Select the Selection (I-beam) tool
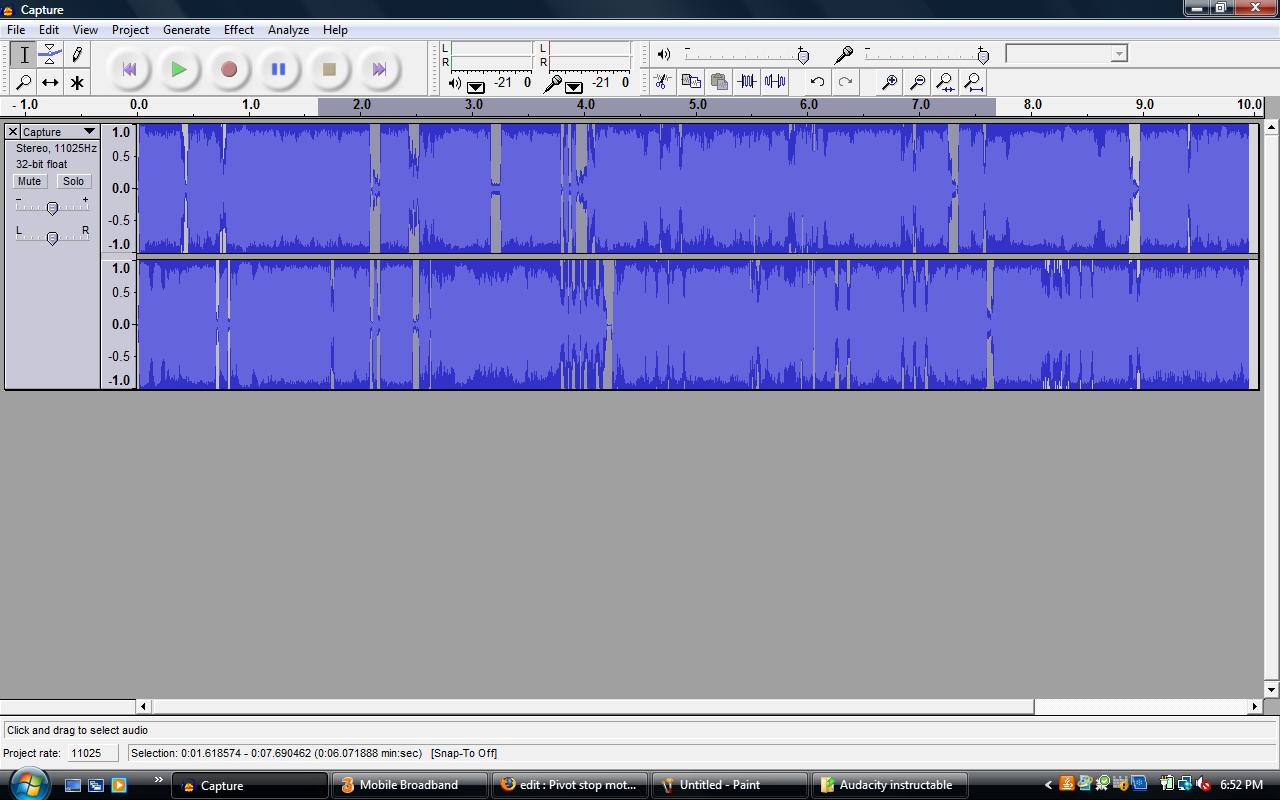 pyautogui.click(x=24, y=55)
